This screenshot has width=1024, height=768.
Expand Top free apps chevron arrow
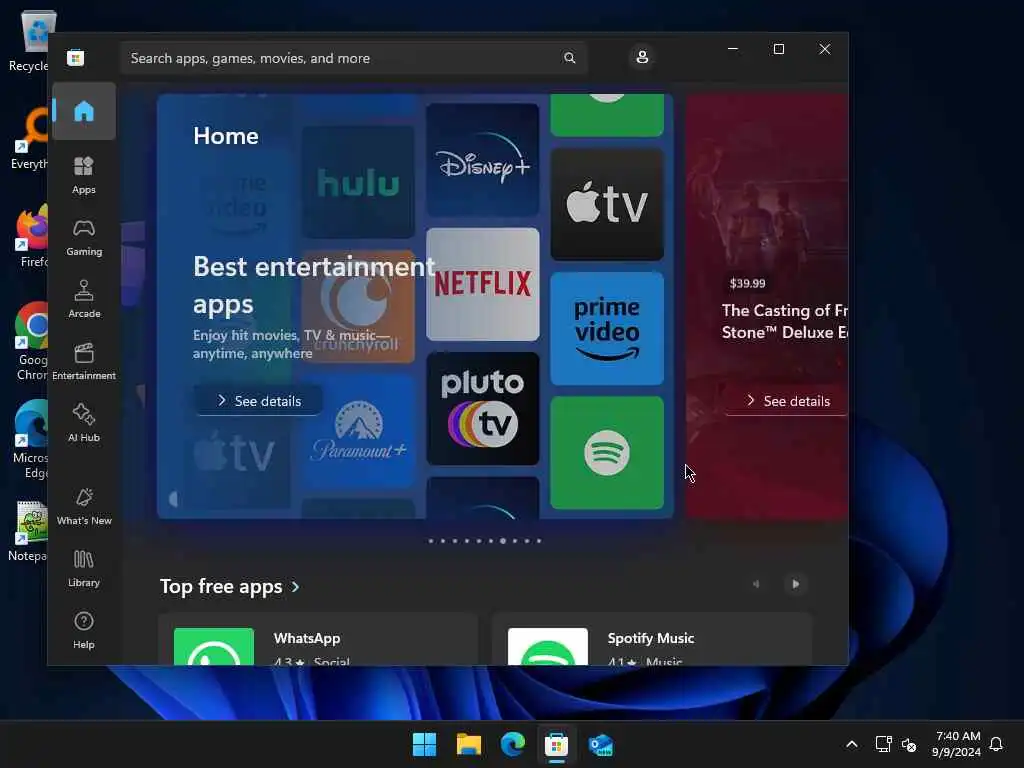(x=296, y=587)
